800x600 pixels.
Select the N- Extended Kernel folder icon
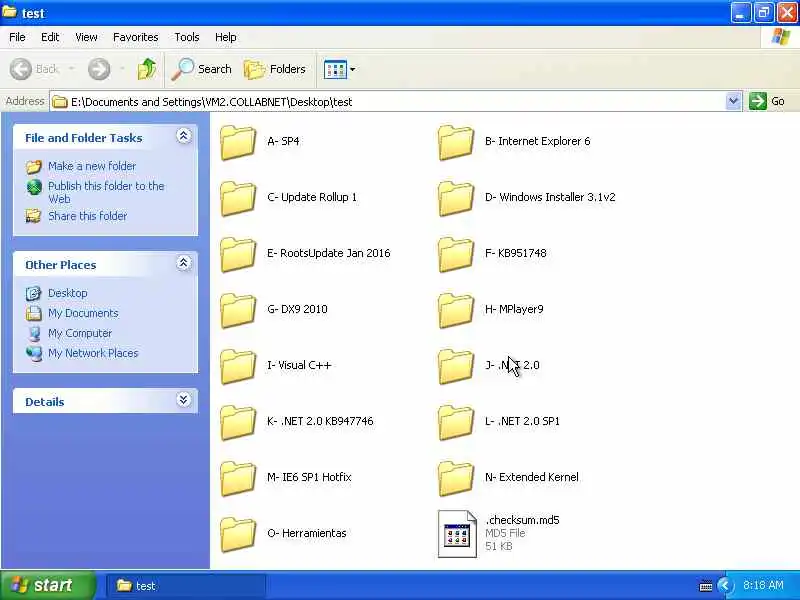pyautogui.click(x=456, y=479)
